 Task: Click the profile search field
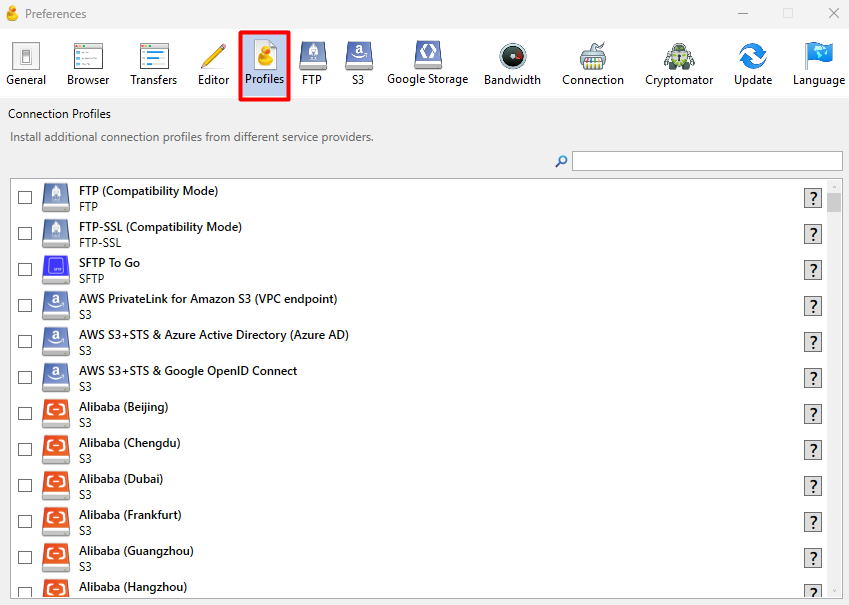[x=706, y=161]
